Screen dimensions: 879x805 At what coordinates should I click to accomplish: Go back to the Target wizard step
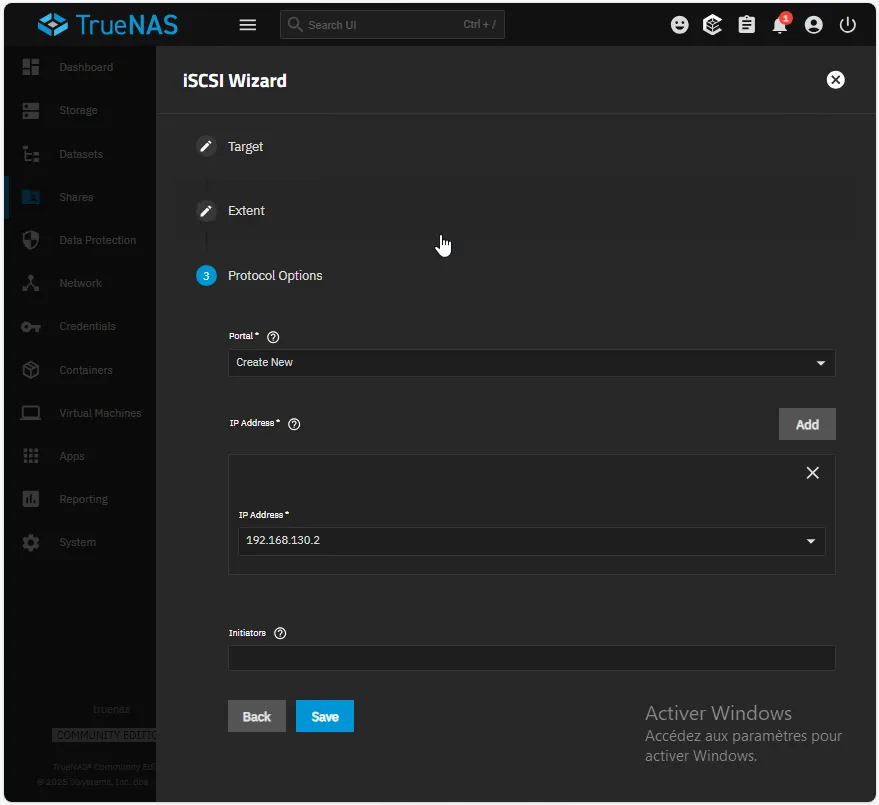click(x=245, y=147)
